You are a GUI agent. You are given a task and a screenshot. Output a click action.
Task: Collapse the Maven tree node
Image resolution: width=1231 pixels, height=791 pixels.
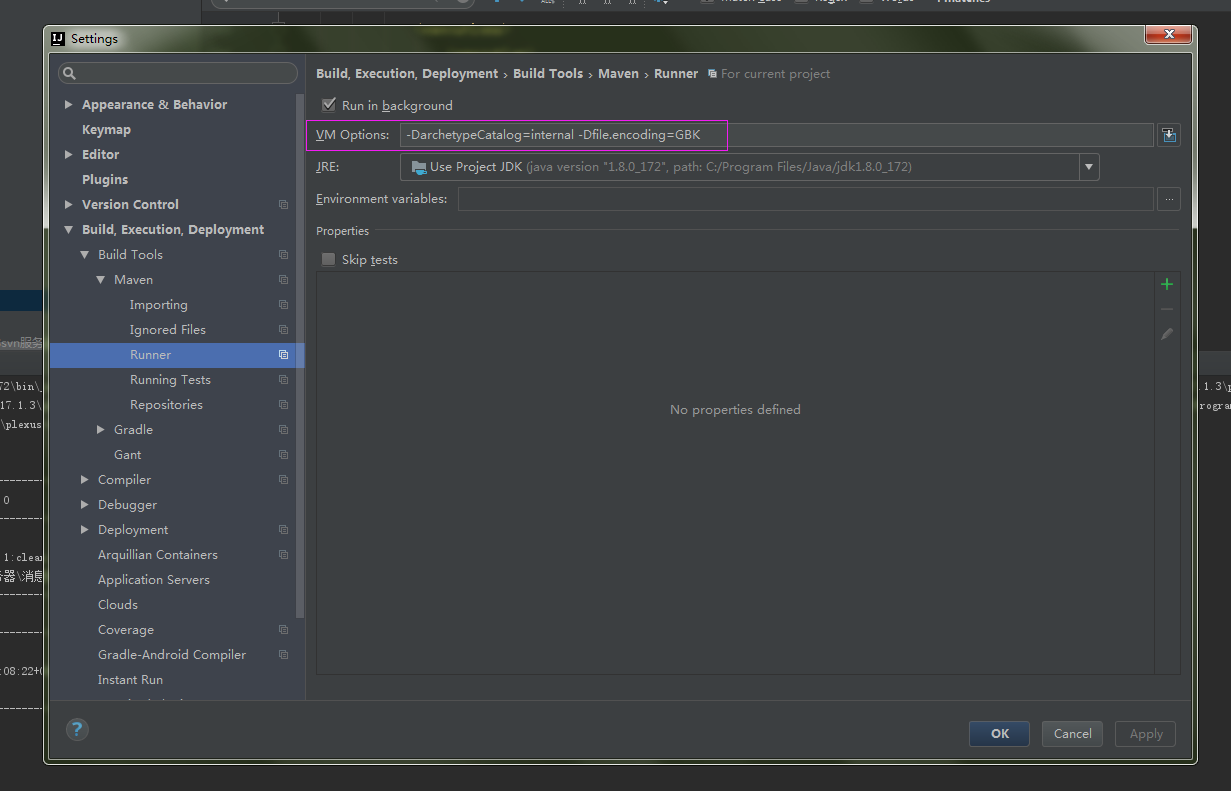[x=100, y=279]
